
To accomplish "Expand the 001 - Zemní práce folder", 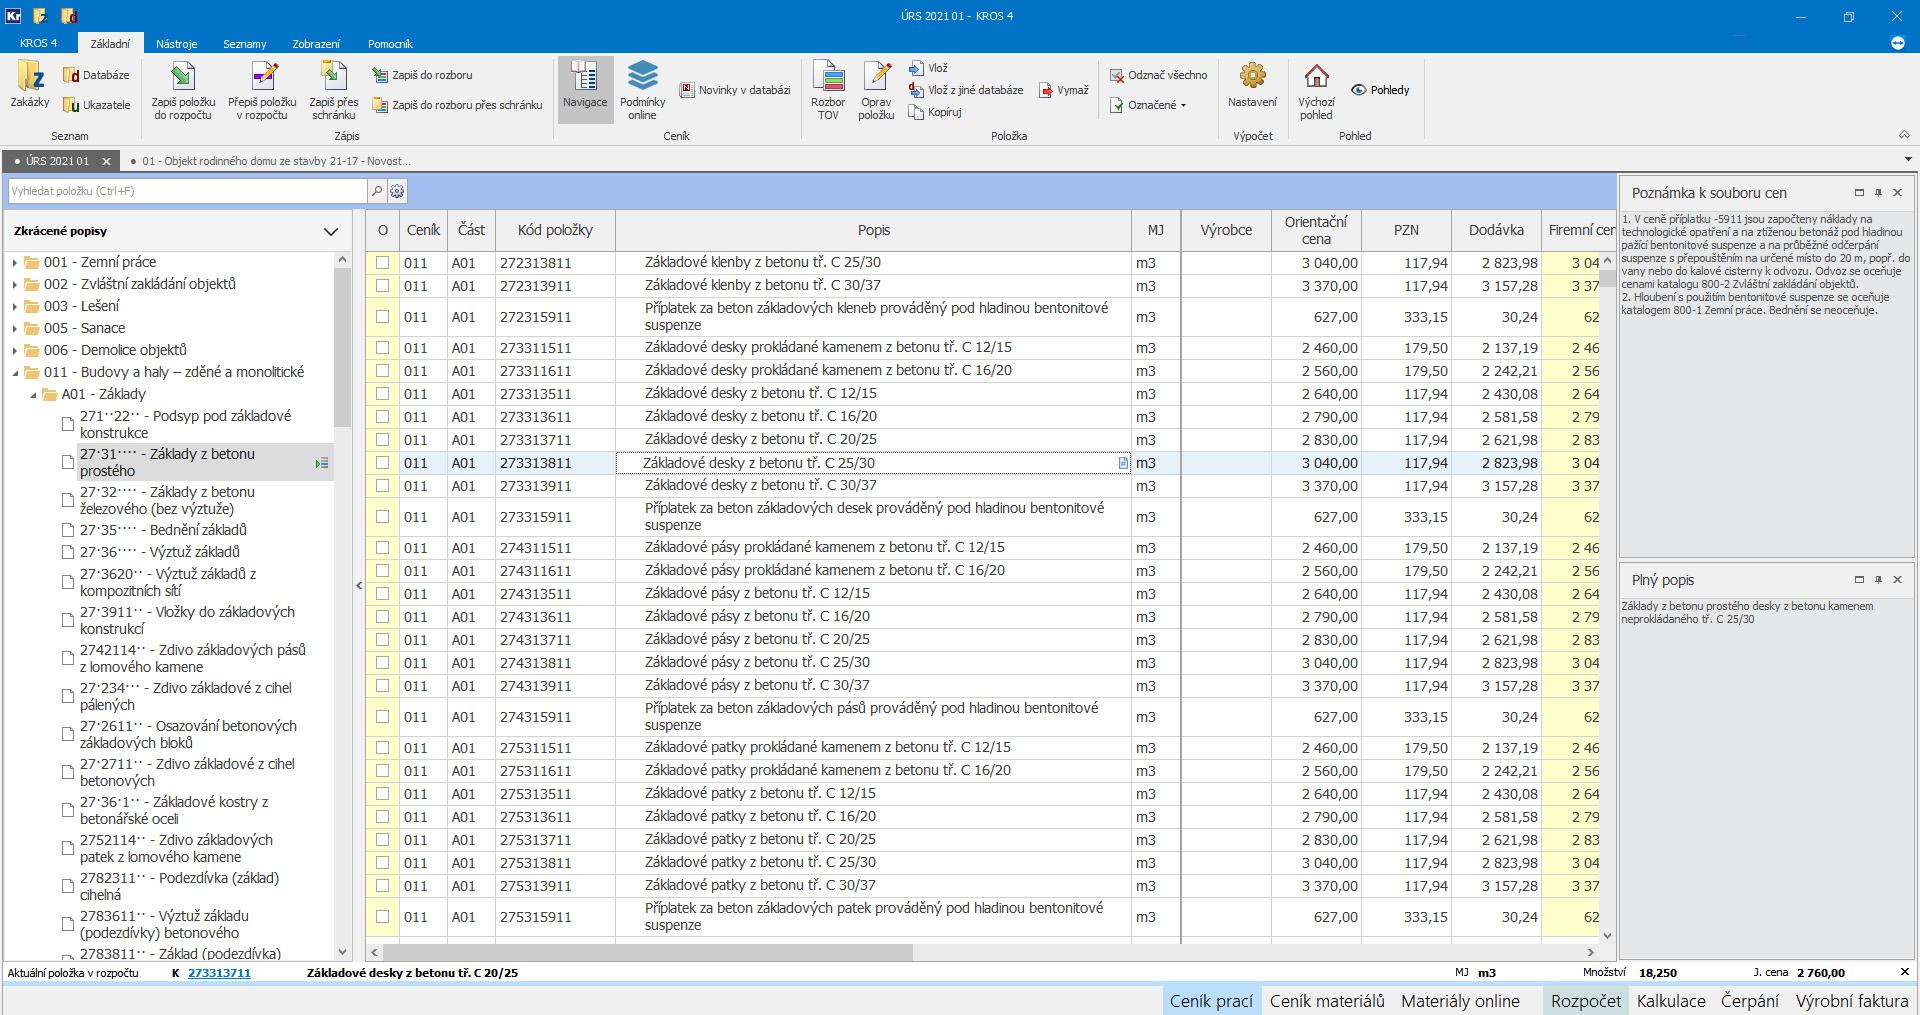I will point(15,263).
